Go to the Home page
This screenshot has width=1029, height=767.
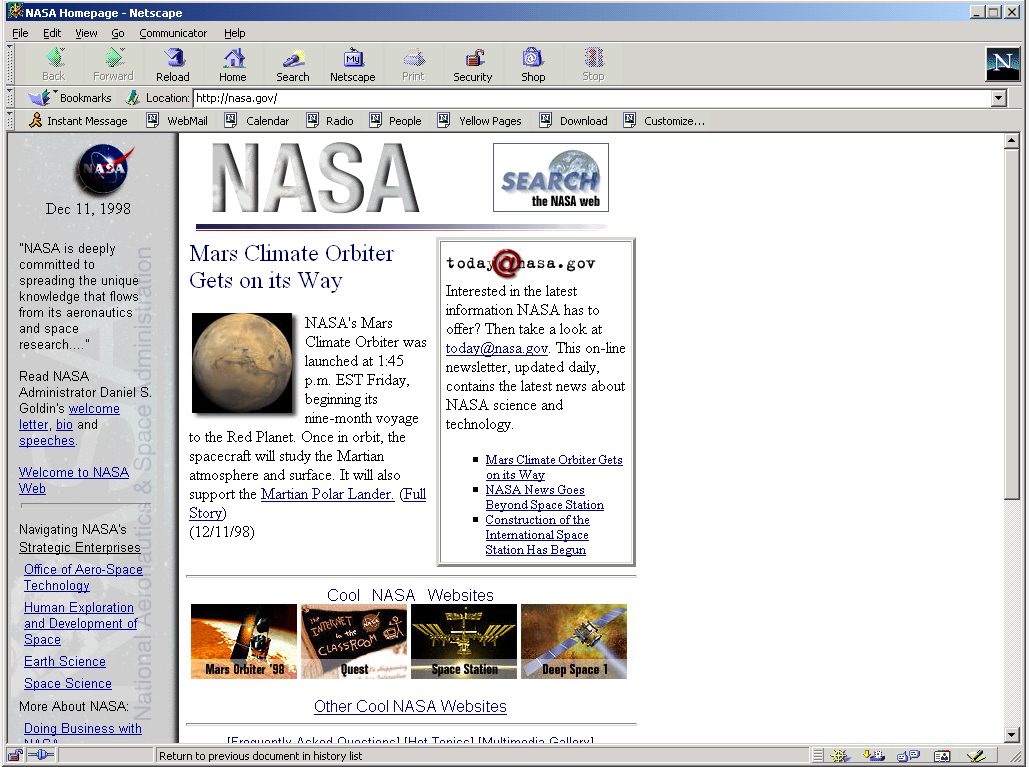pyautogui.click(x=233, y=64)
